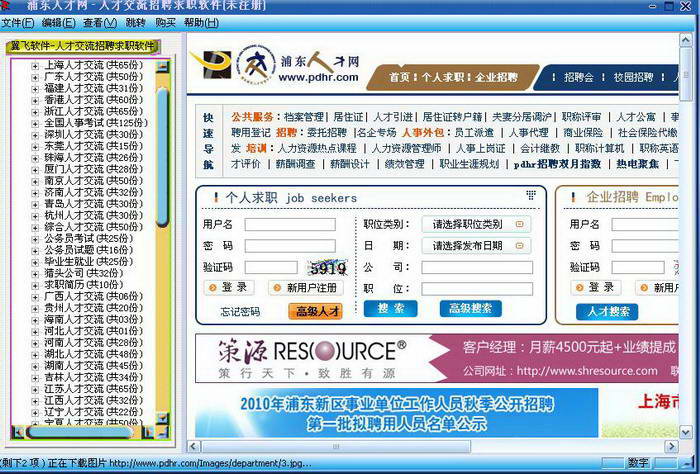Click the browser pane scroll-up arrow
The image size is (700, 474).
686,41
